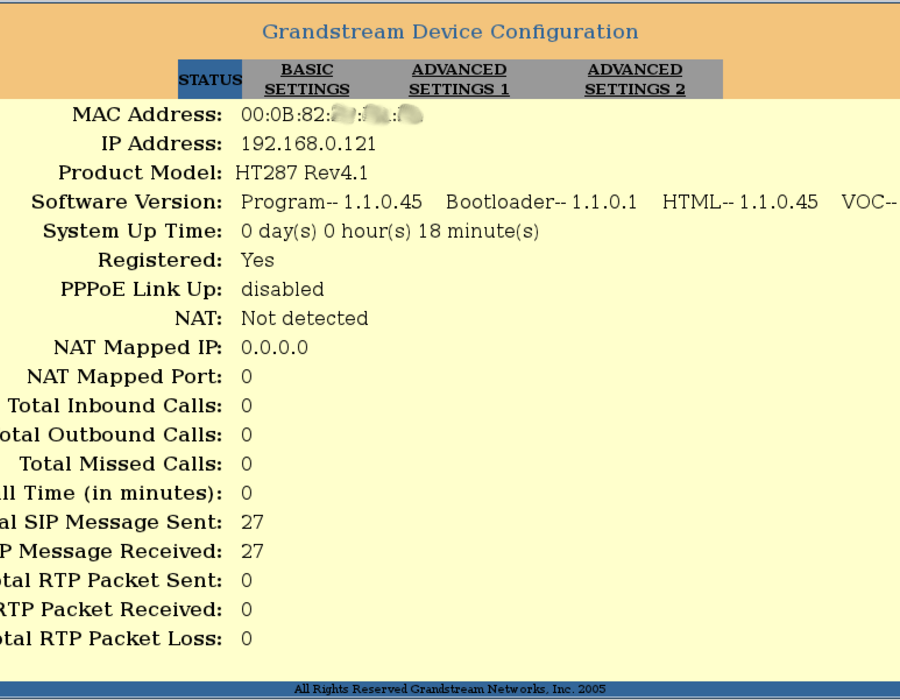900x700 pixels.
Task: Click the Total Inbound Calls label
Action: point(114,406)
